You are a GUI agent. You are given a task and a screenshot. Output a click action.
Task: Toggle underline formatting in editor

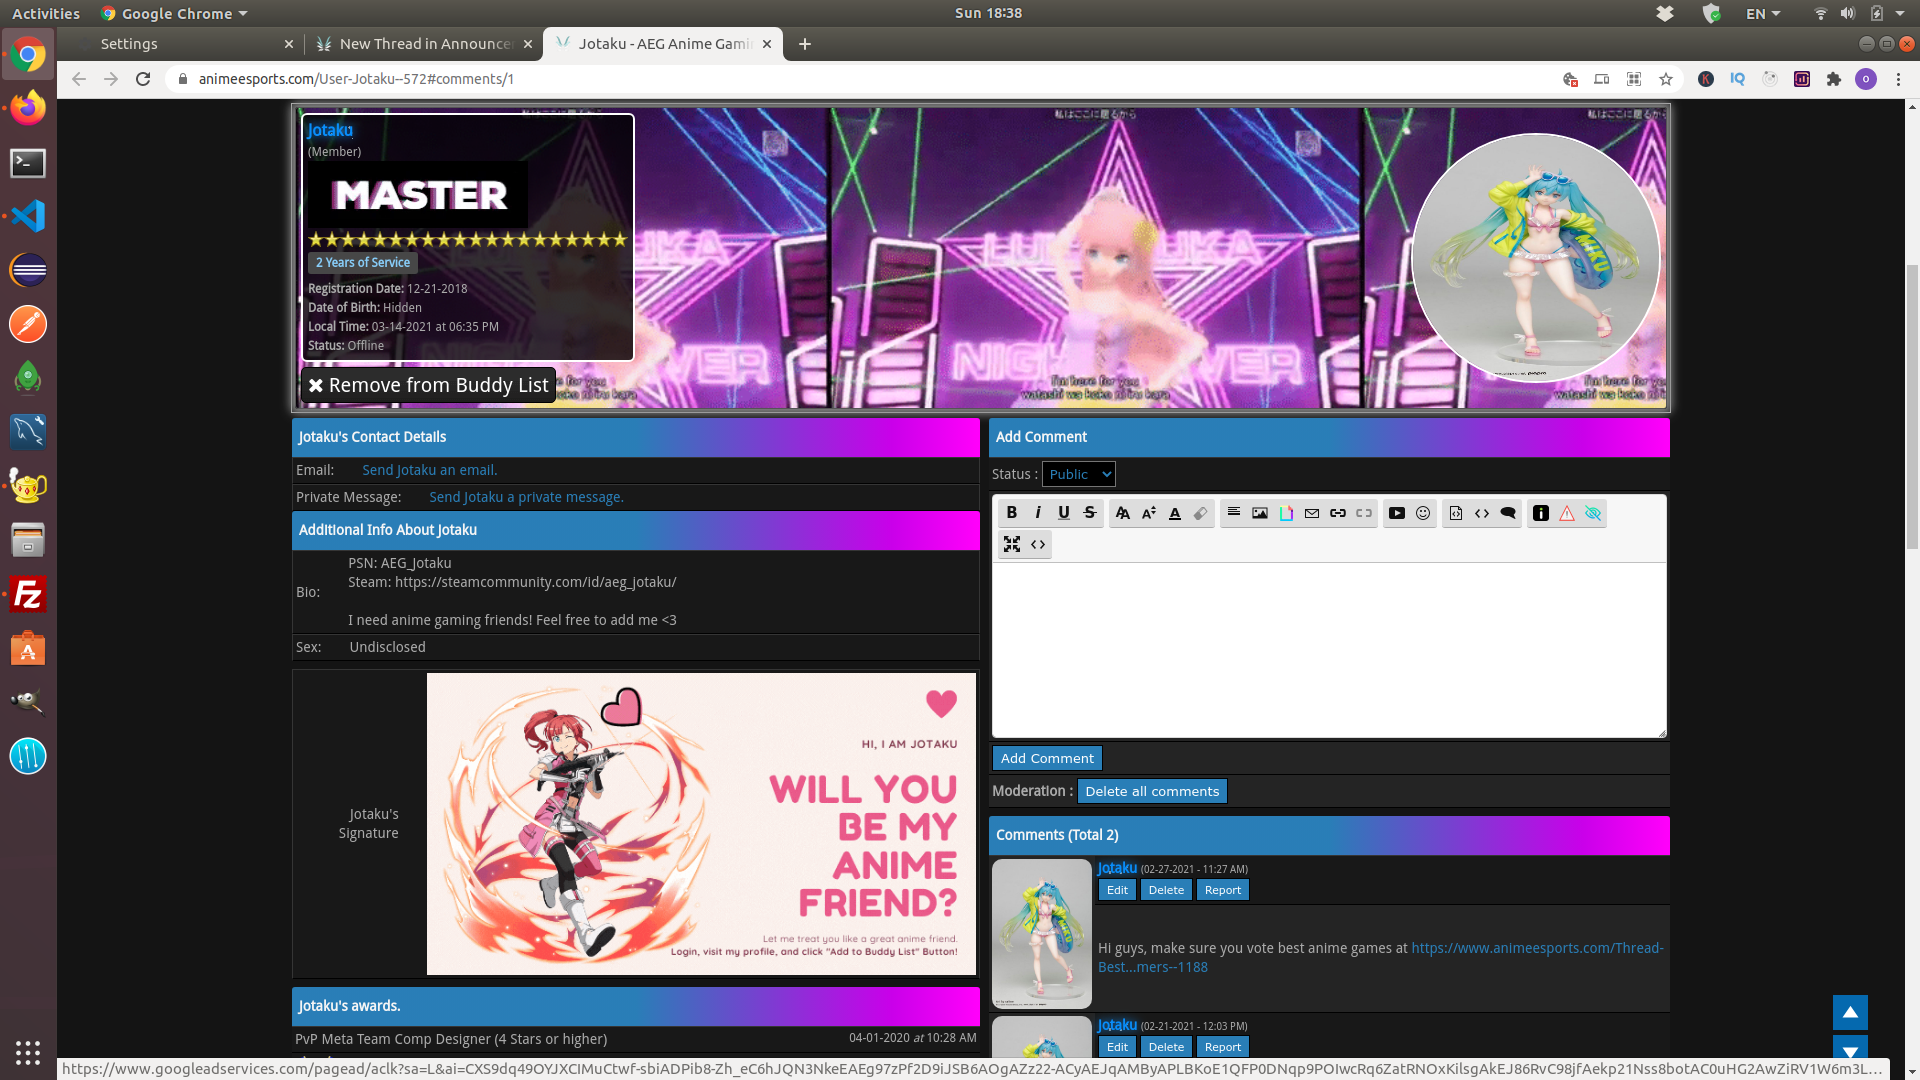pyautogui.click(x=1064, y=513)
